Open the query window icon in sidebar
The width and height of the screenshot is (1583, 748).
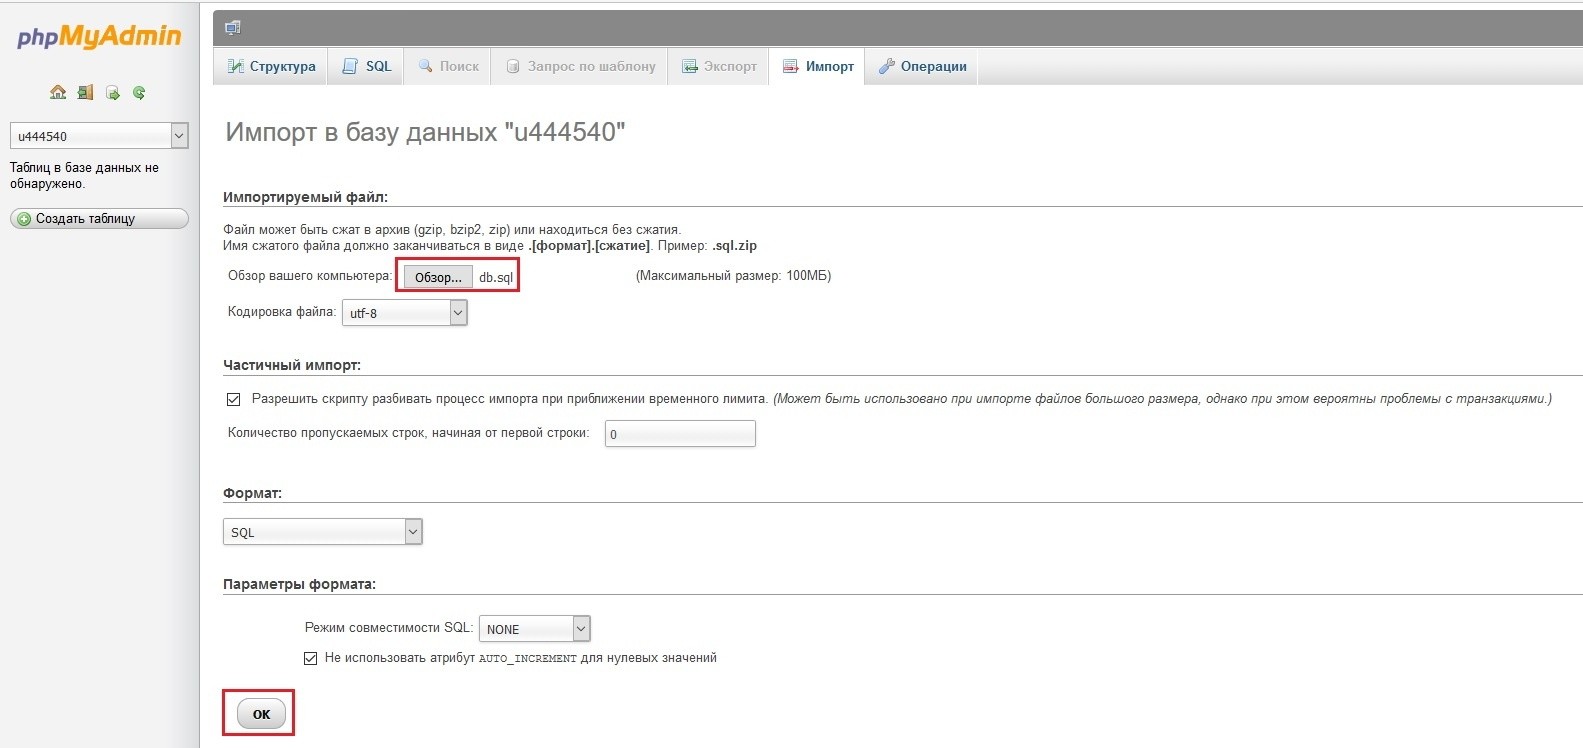pos(113,93)
